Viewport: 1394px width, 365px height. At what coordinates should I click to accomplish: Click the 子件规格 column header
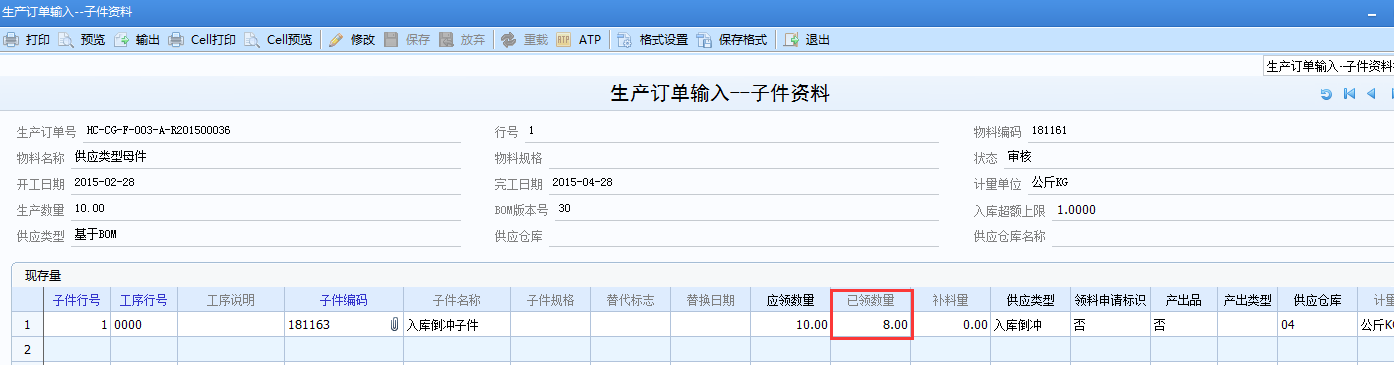[550, 300]
